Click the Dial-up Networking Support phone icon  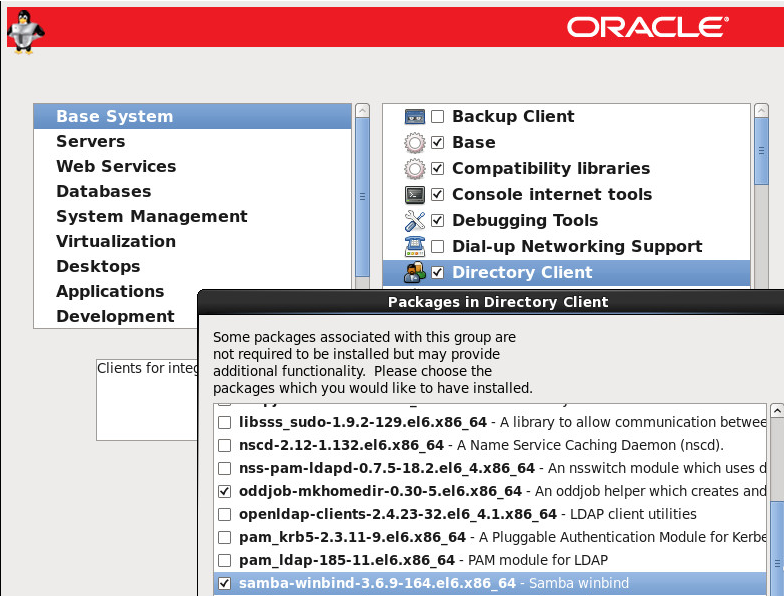414,246
